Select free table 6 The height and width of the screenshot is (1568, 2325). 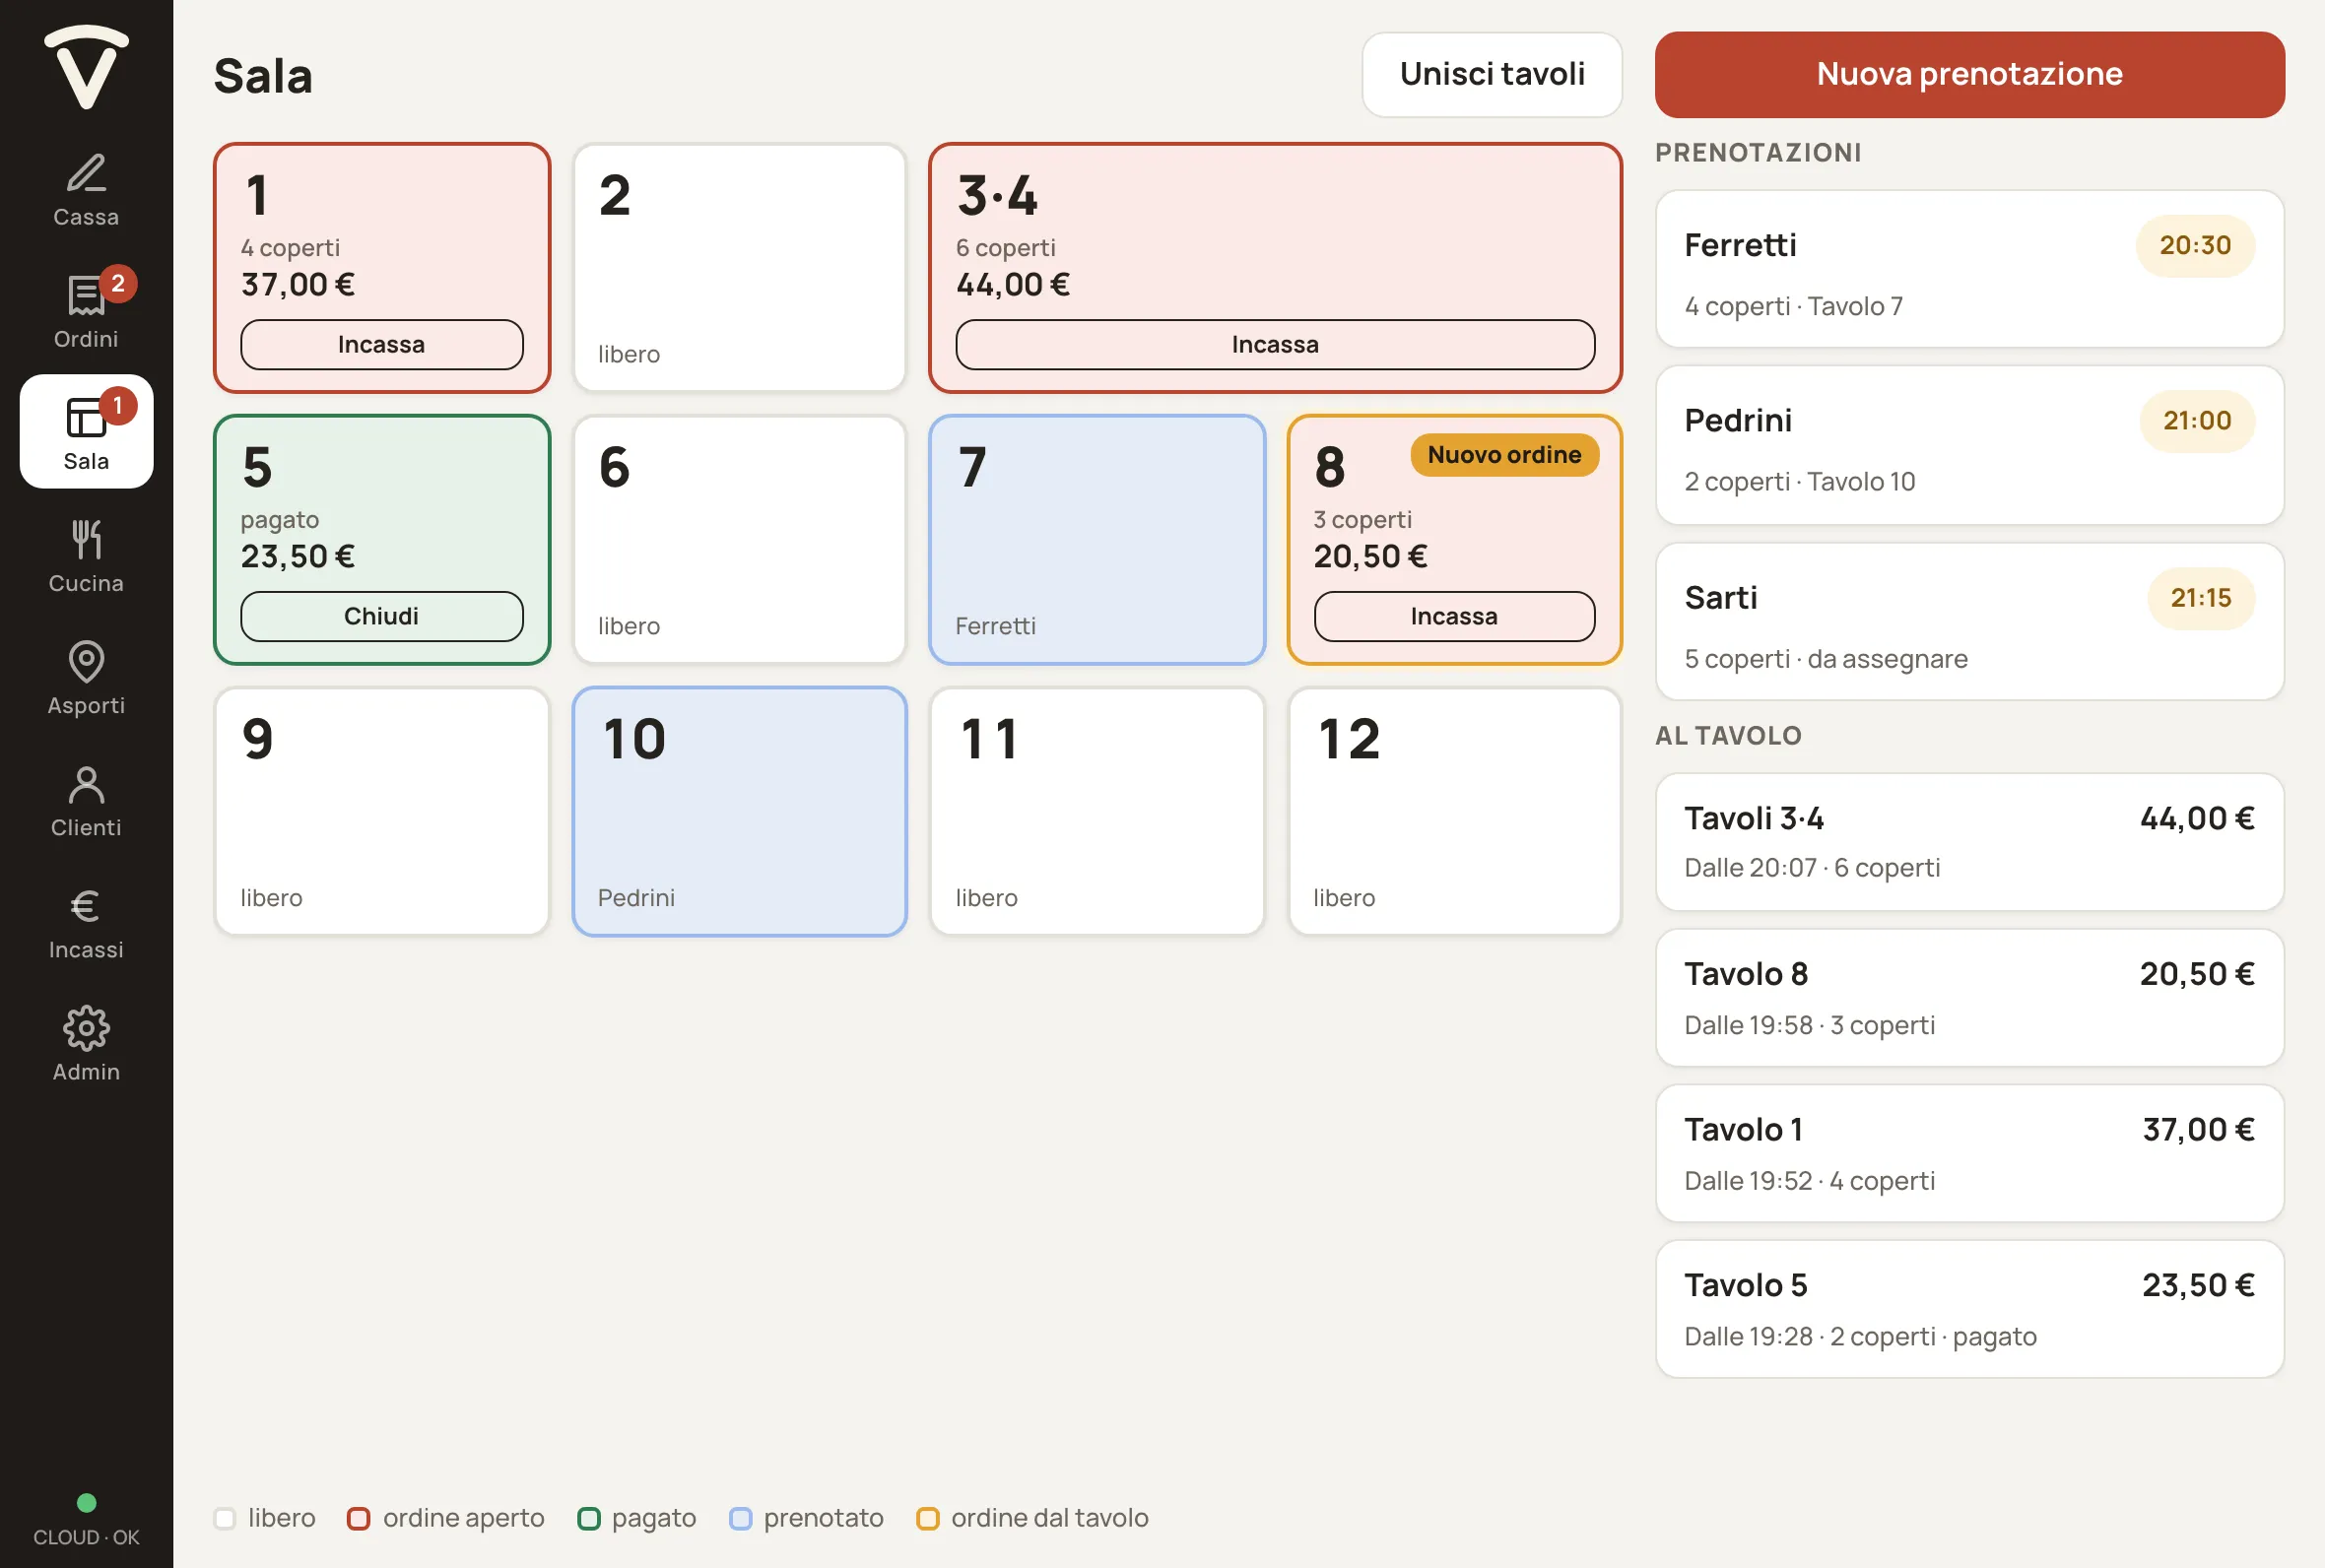coord(739,540)
